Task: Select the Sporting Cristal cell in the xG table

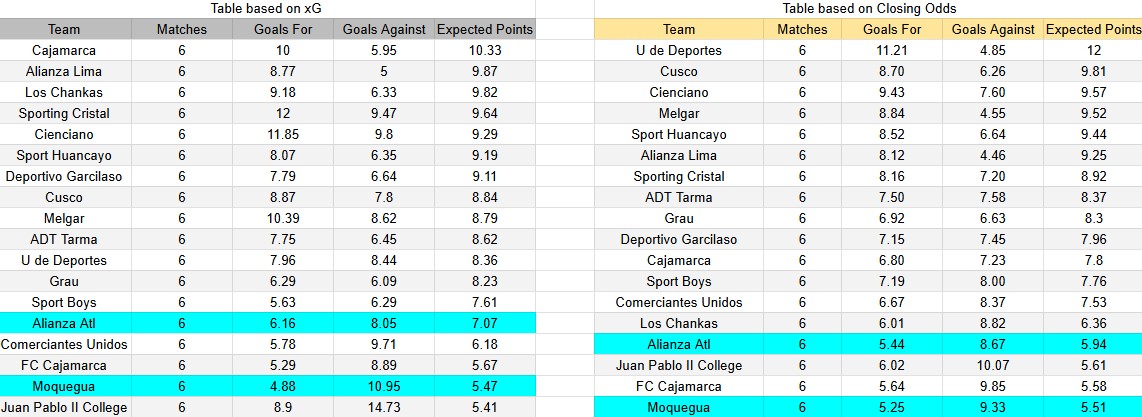Action: pos(64,113)
